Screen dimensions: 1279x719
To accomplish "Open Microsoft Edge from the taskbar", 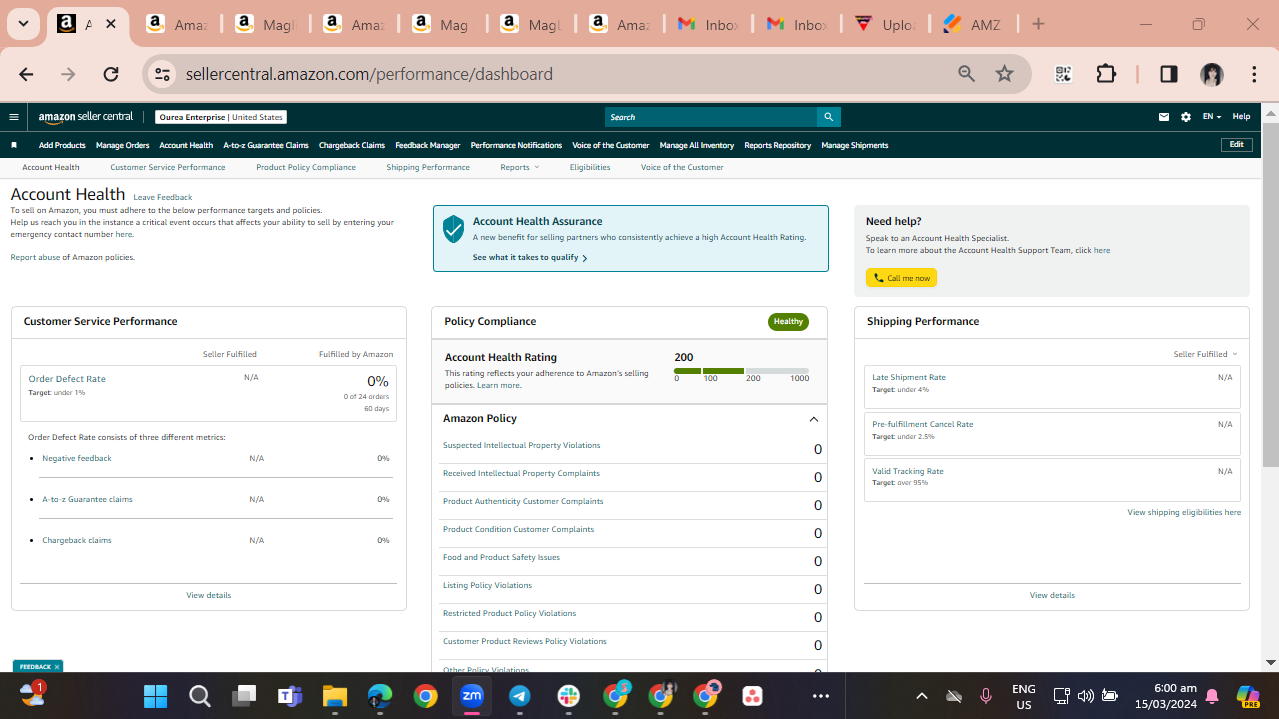I will point(380,696).
